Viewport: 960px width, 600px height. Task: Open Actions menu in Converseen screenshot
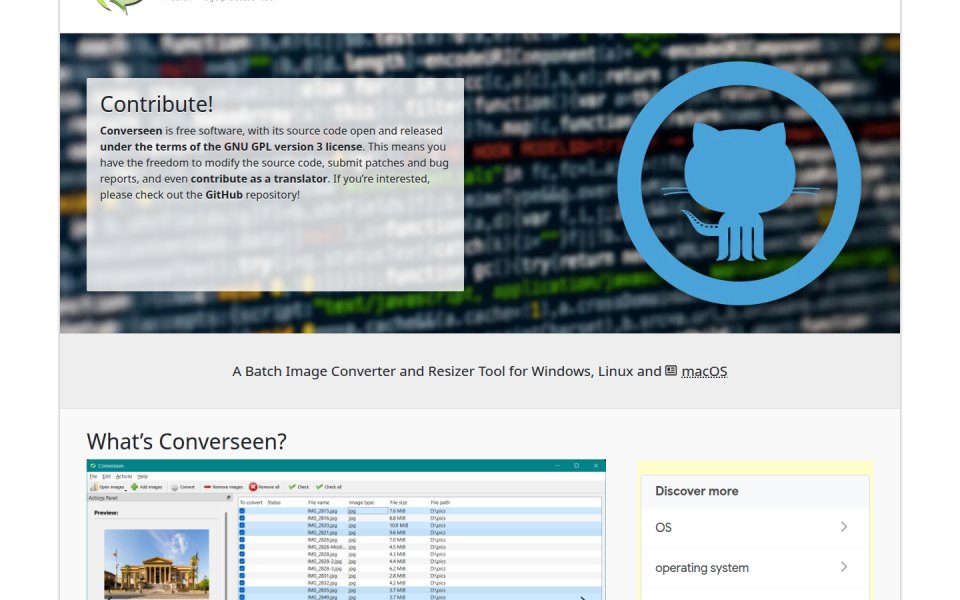[124, 476]
